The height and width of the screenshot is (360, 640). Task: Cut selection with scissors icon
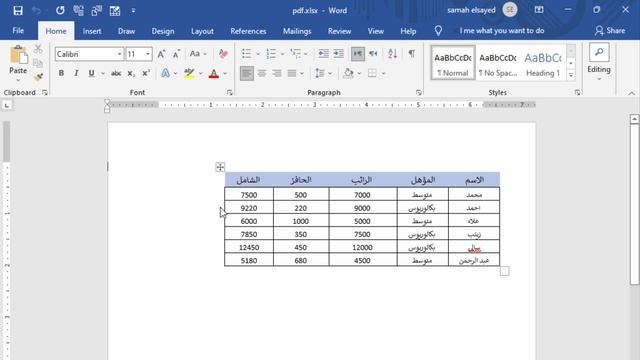[38, 49]
